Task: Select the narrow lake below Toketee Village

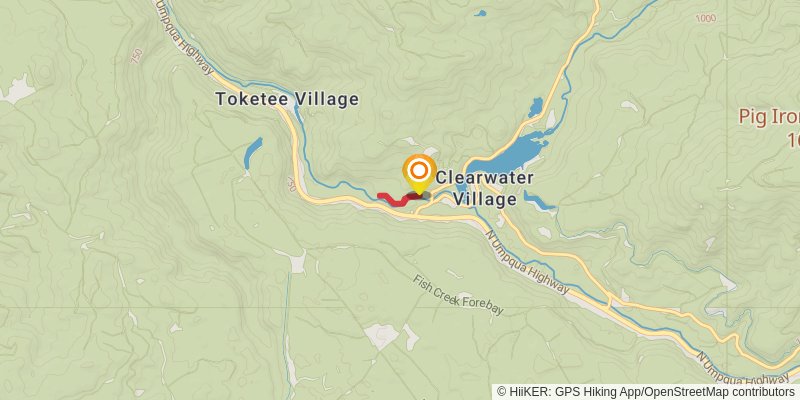Action: [253, 153]
